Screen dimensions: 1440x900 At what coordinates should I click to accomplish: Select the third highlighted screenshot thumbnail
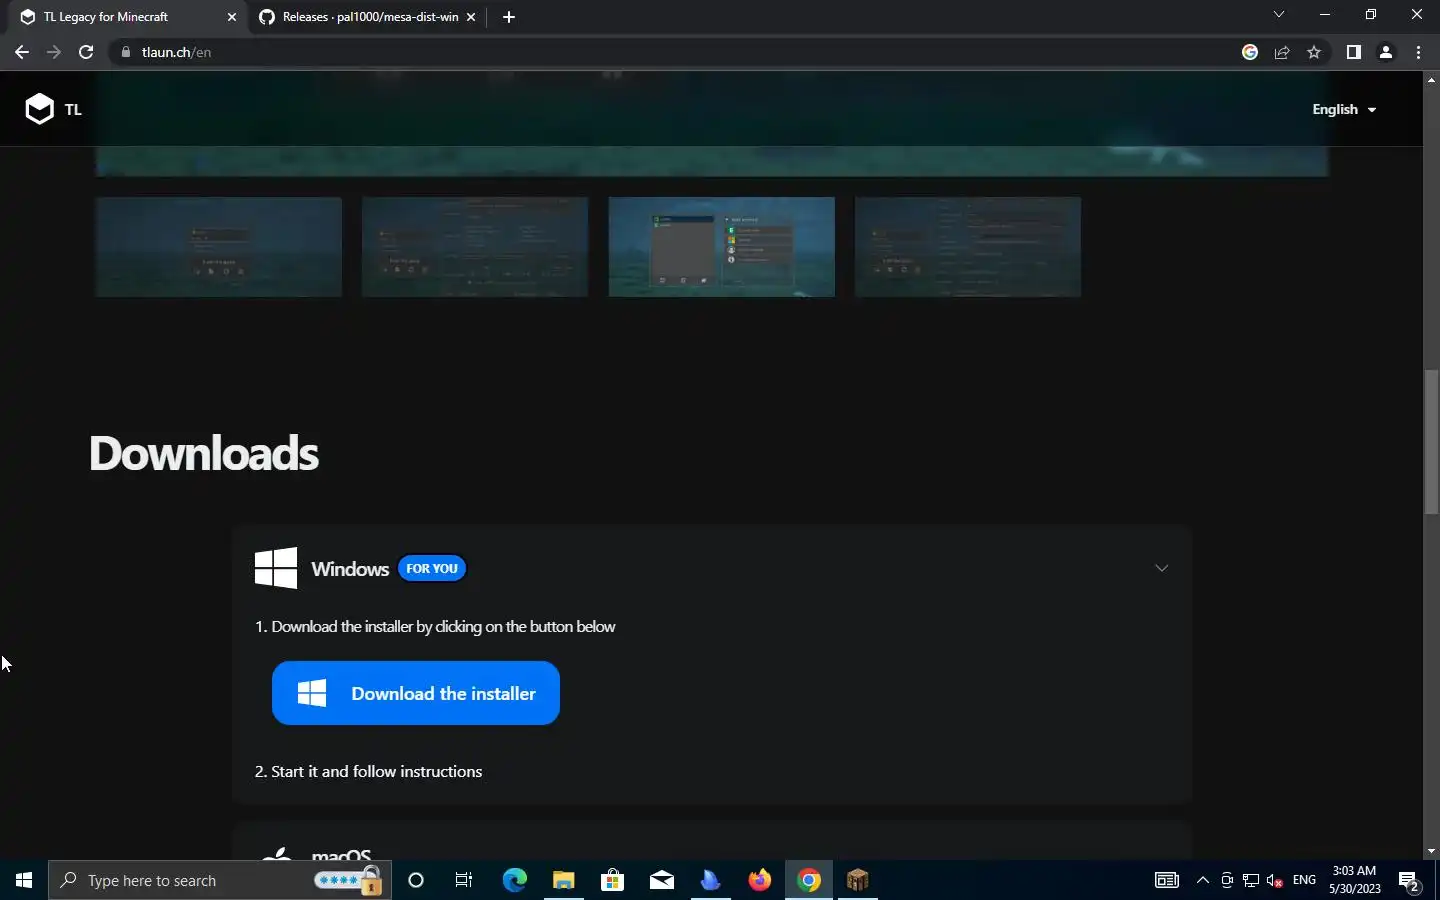coord(722,247)
